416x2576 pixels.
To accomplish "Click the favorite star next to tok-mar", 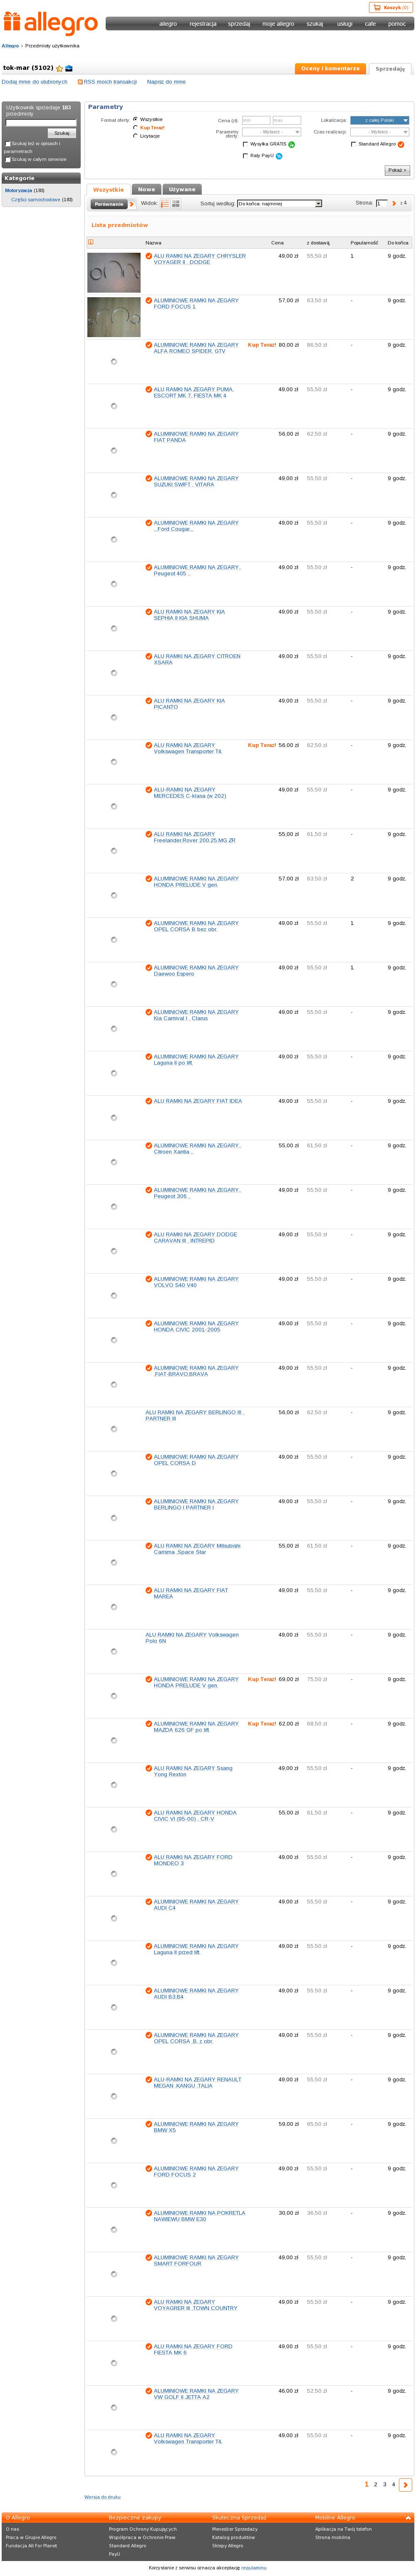I will 59,68.
